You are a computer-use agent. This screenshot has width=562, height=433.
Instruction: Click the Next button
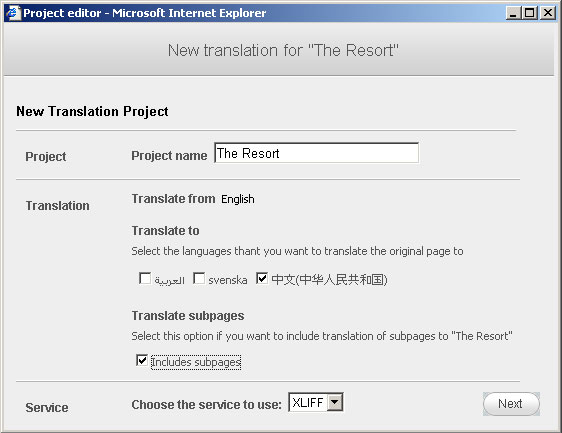pyautogui.click(x=511, y=404)
